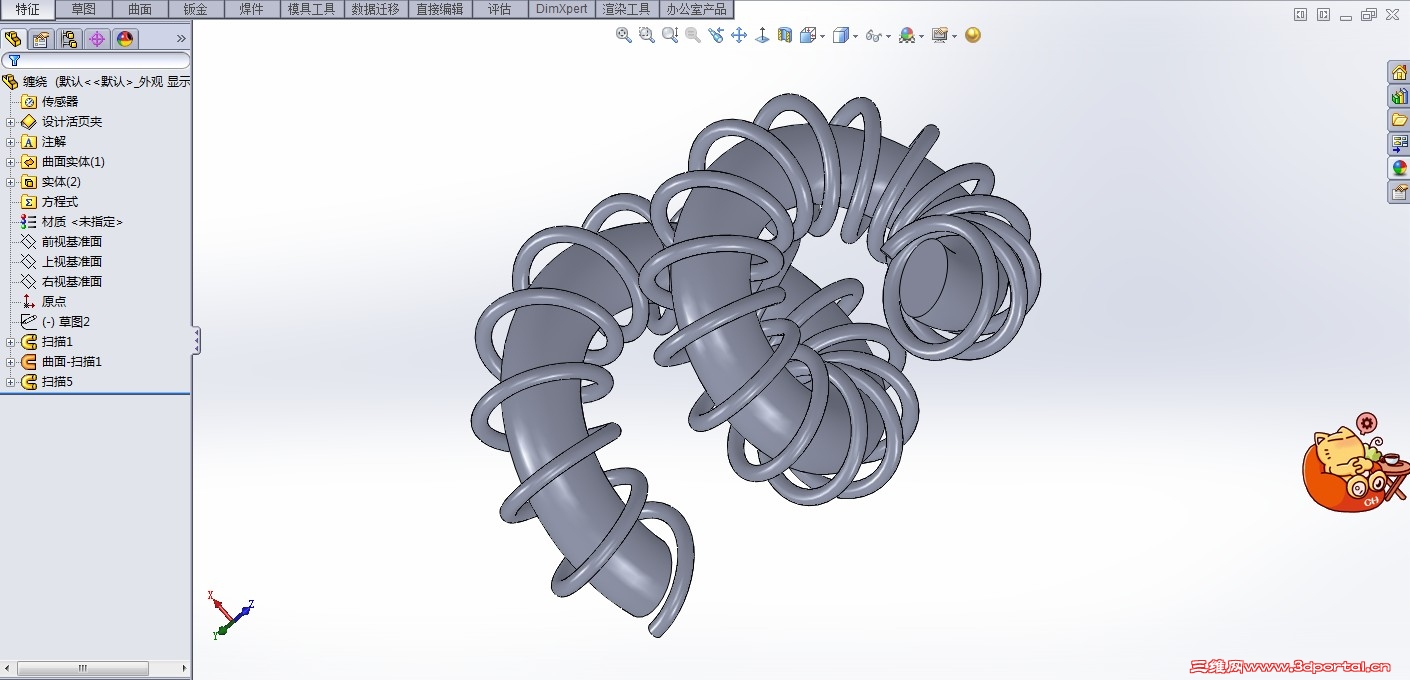Switch to the 直接编辑 tab
Screen dimensions: 1410x680
(440, 9)
